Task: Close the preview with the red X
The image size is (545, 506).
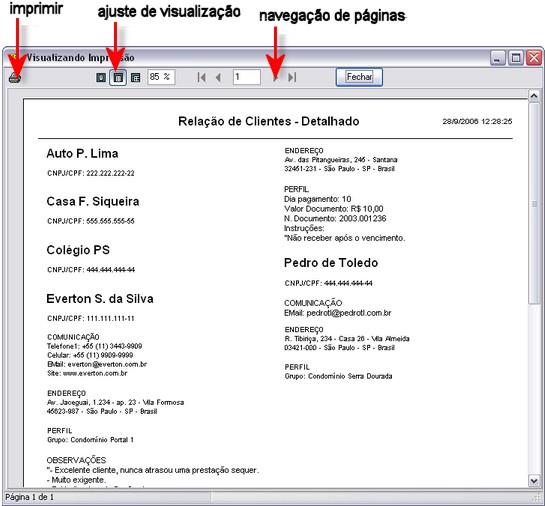Action: pyautogui.click(x=534, y=58)
